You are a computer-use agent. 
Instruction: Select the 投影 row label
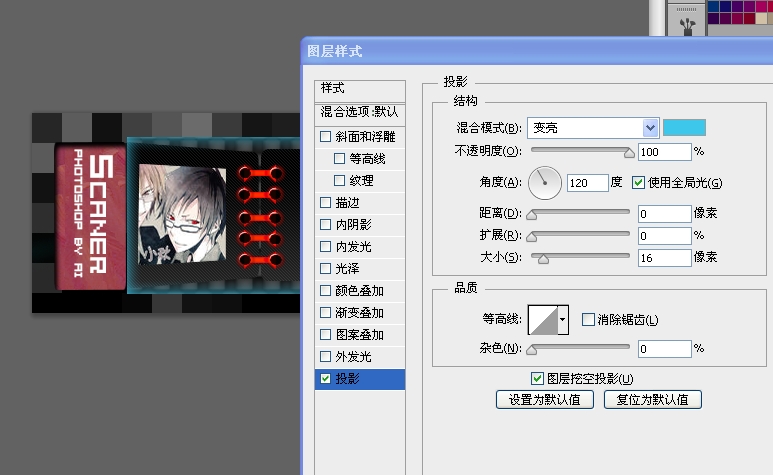[x=348, y=378]
